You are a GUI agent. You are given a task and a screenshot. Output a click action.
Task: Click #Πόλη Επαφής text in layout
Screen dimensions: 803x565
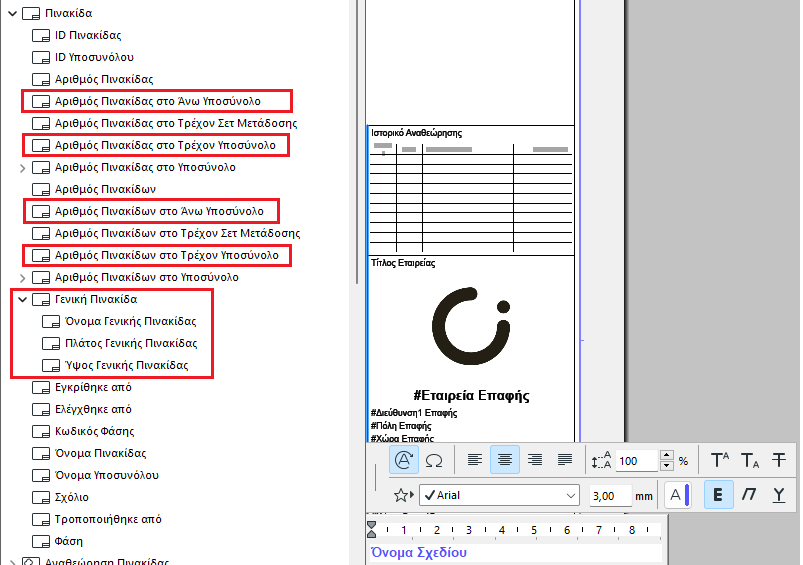tap(401, 426)
